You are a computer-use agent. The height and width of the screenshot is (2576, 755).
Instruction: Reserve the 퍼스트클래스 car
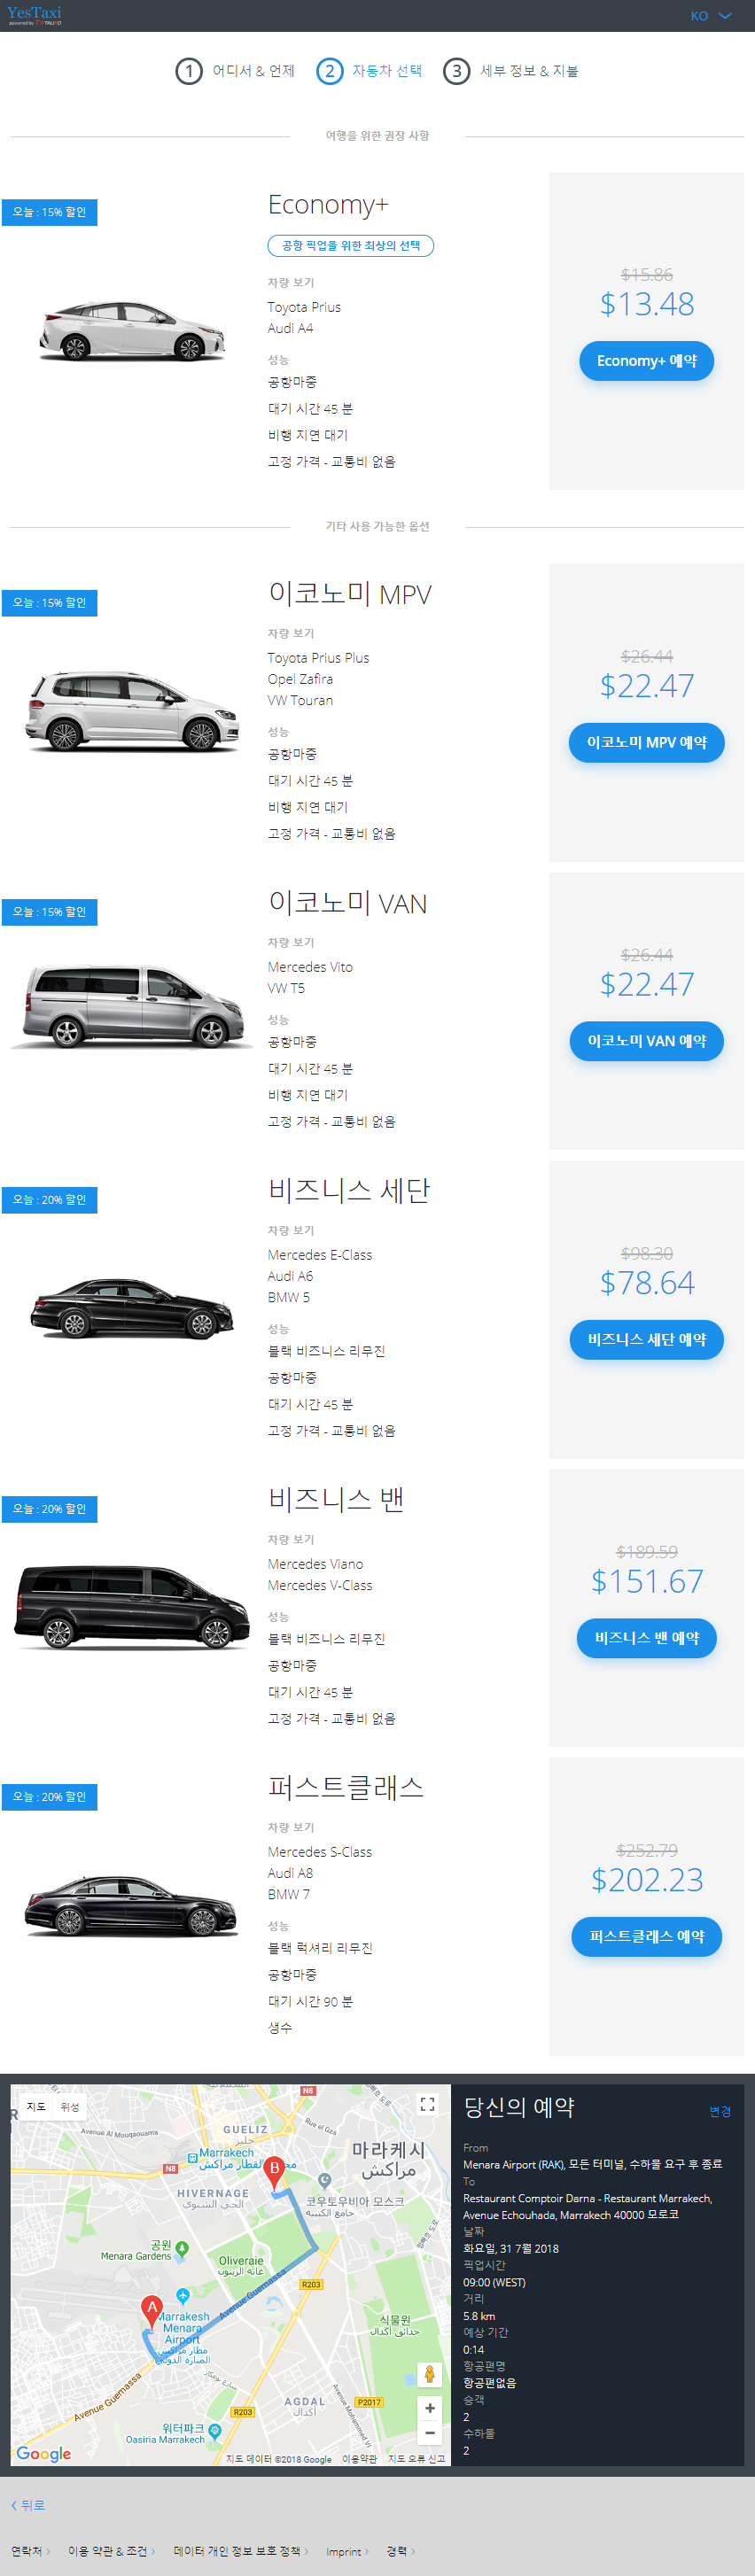pyautogui.click(x=646, y=1936)
